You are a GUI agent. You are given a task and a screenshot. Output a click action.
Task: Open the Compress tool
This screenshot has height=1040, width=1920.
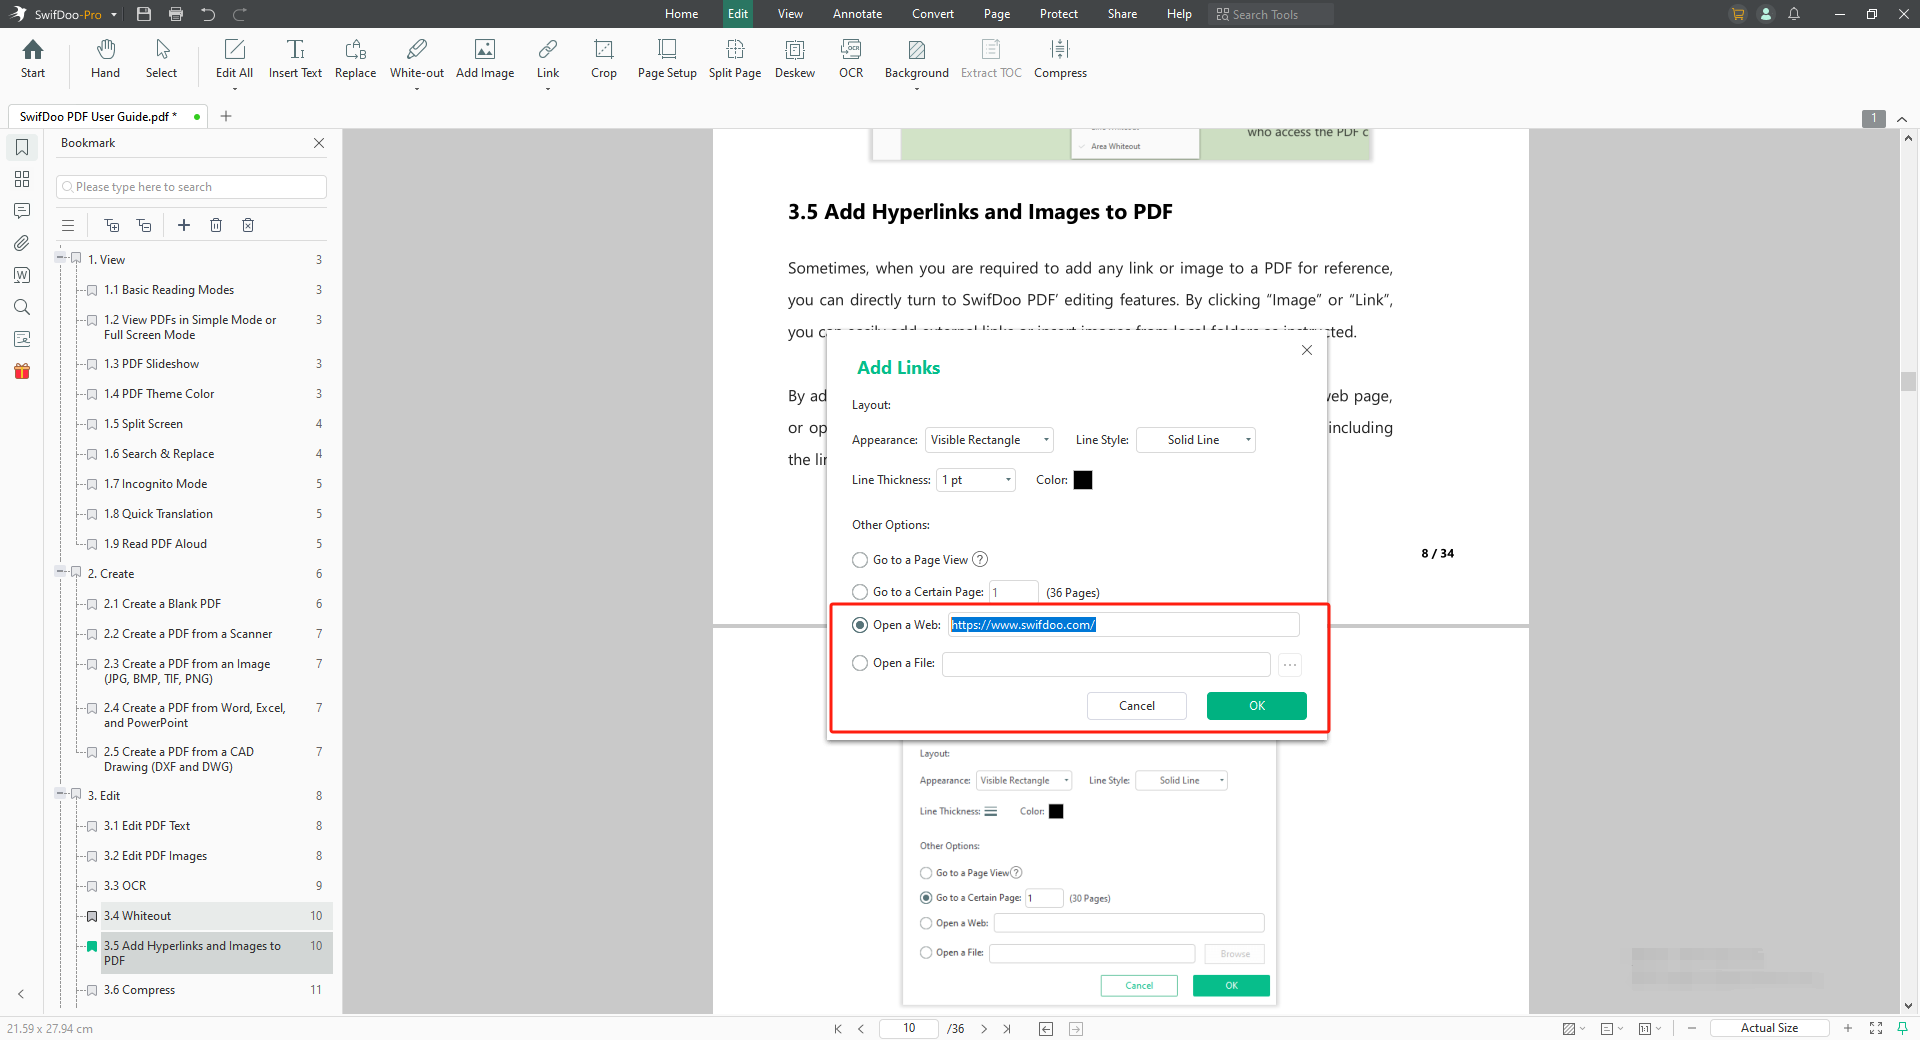click(x=1060, y=60)
